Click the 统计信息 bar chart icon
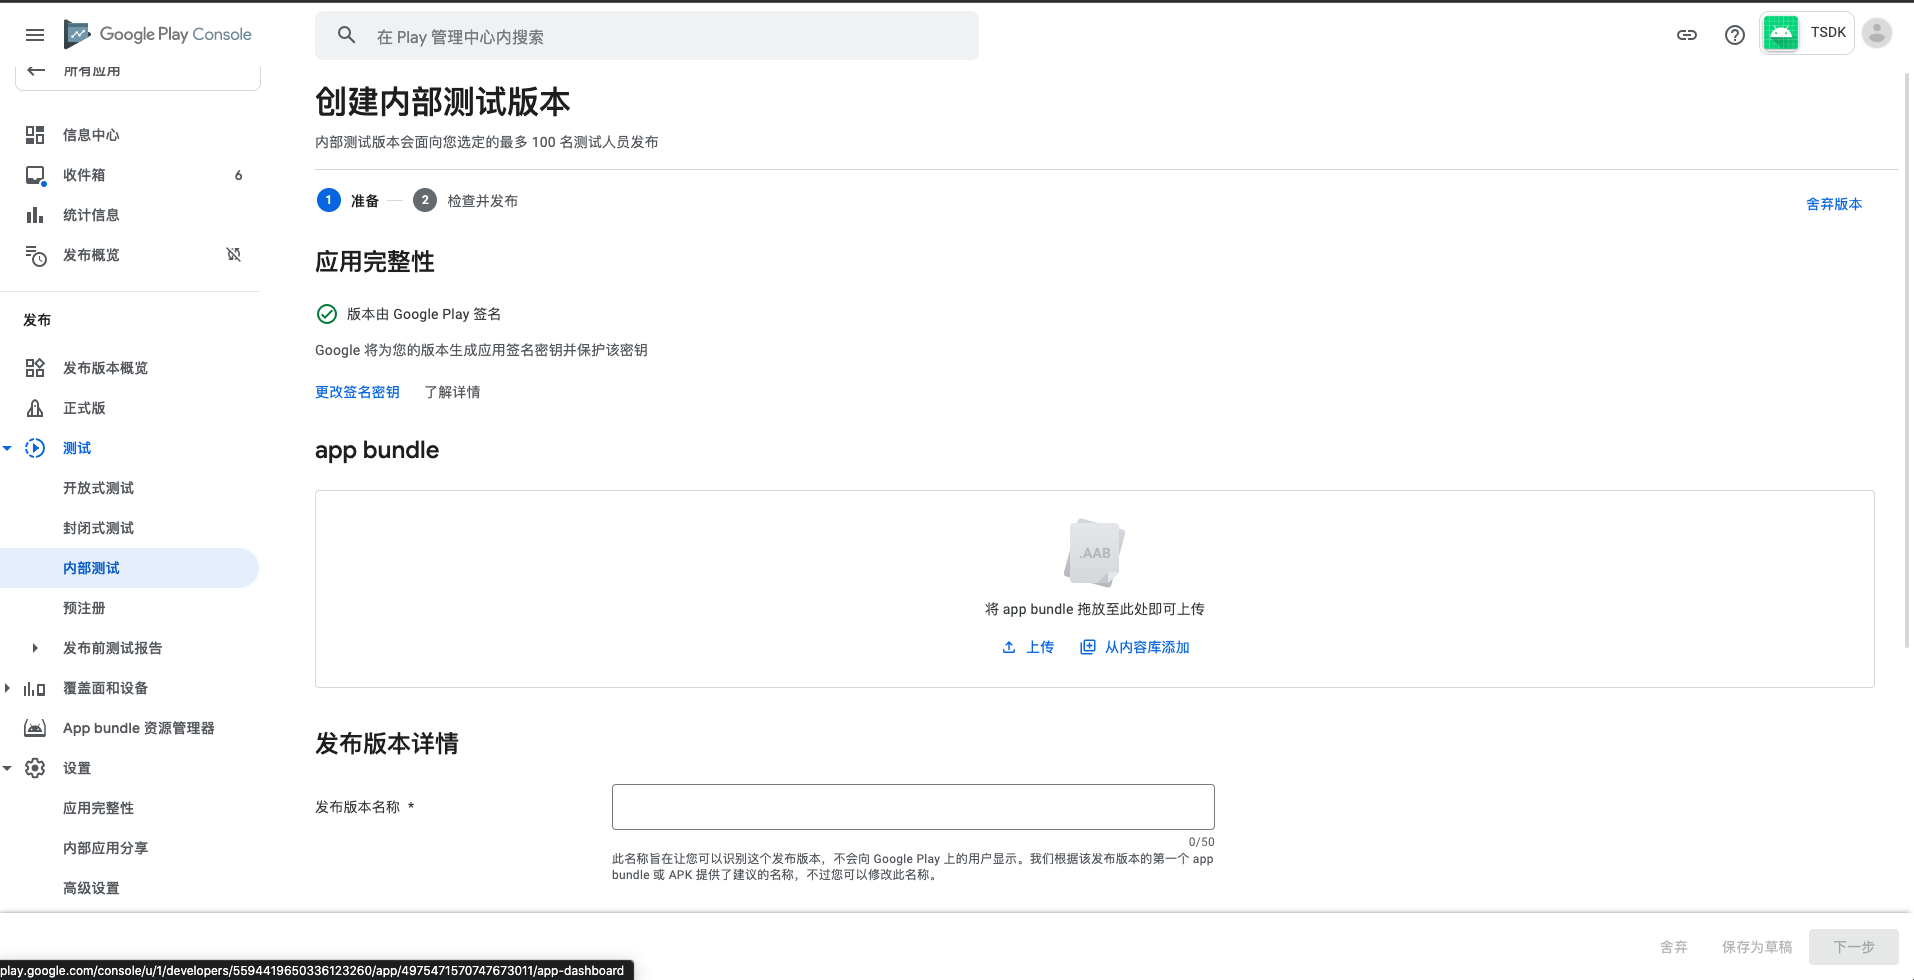This screenshot has width=1914, height=980. click(x=35, y=215)
